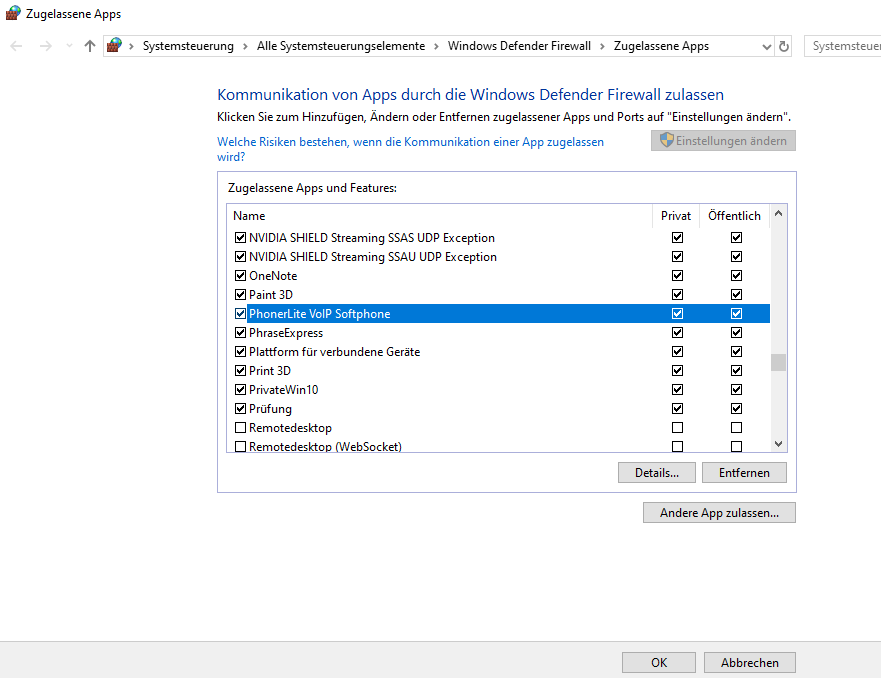Refresh the Zugelassene Apps page

pos(784,46)
